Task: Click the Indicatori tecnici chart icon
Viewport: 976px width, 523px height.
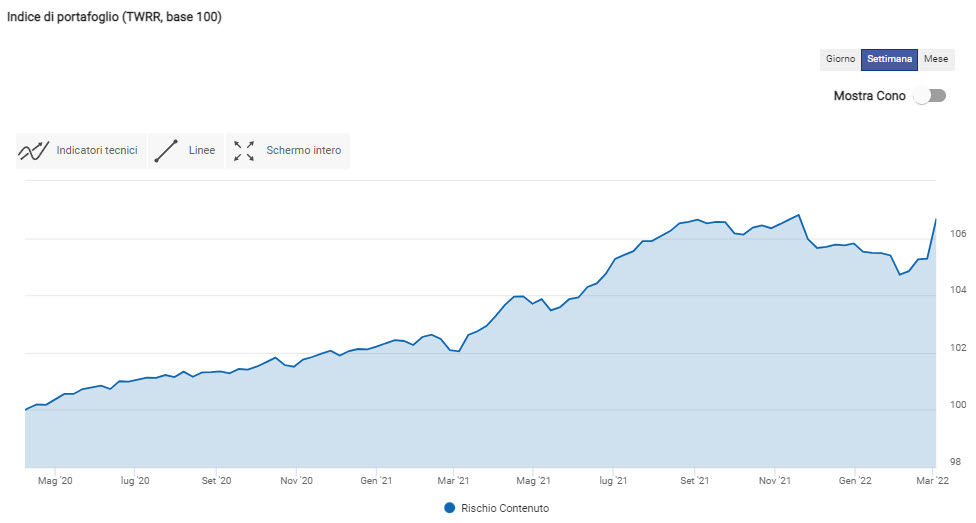Action: point(34,151)
